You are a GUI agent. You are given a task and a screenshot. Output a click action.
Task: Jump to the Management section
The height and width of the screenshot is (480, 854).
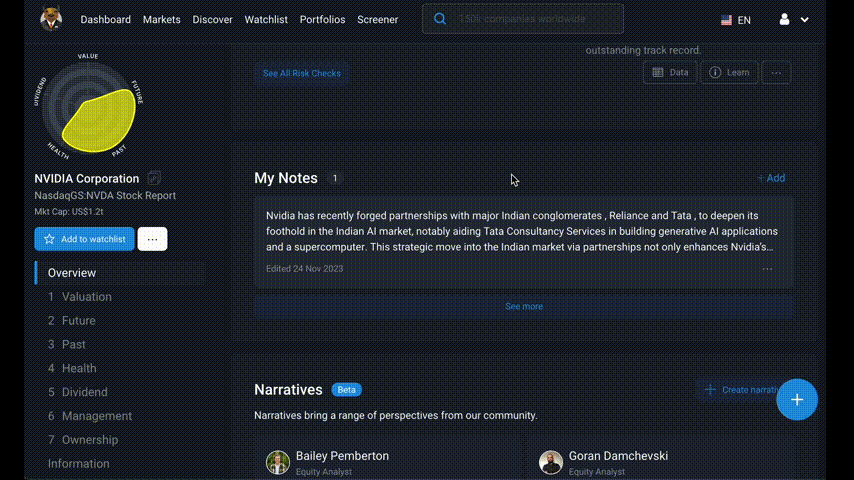point(97,416)
